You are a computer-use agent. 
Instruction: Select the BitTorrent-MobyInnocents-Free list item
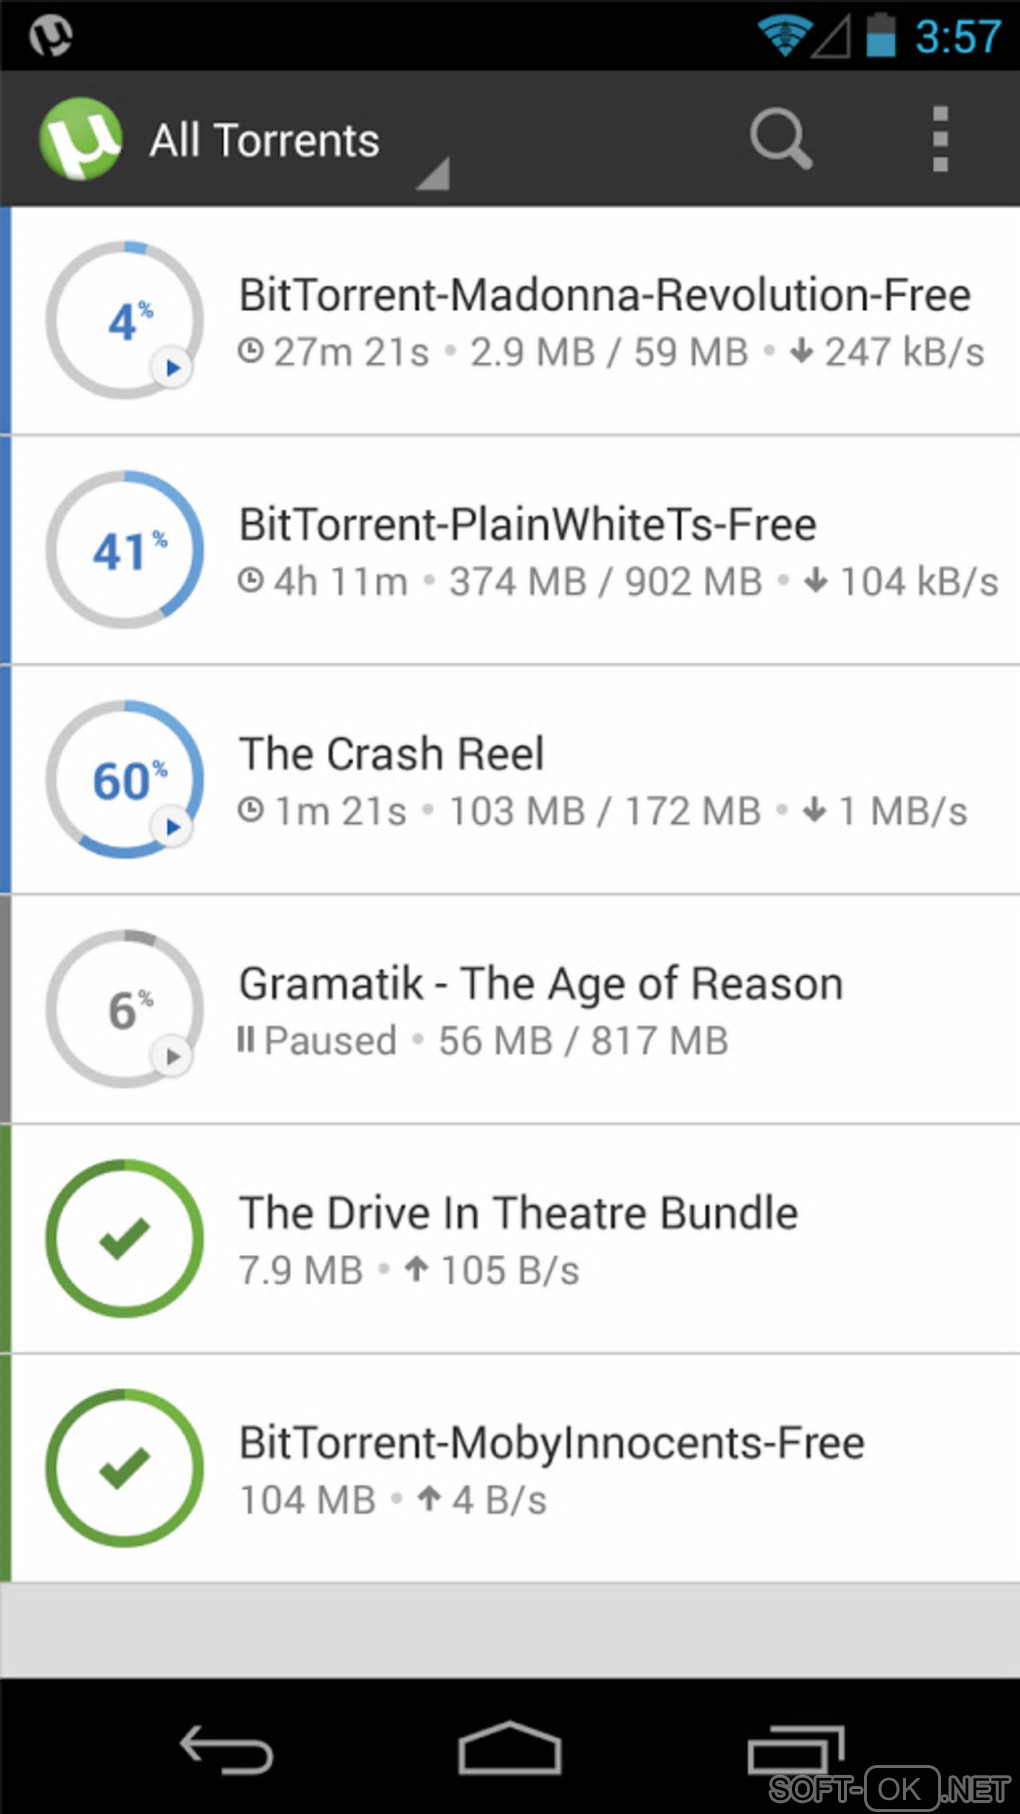551,1443
